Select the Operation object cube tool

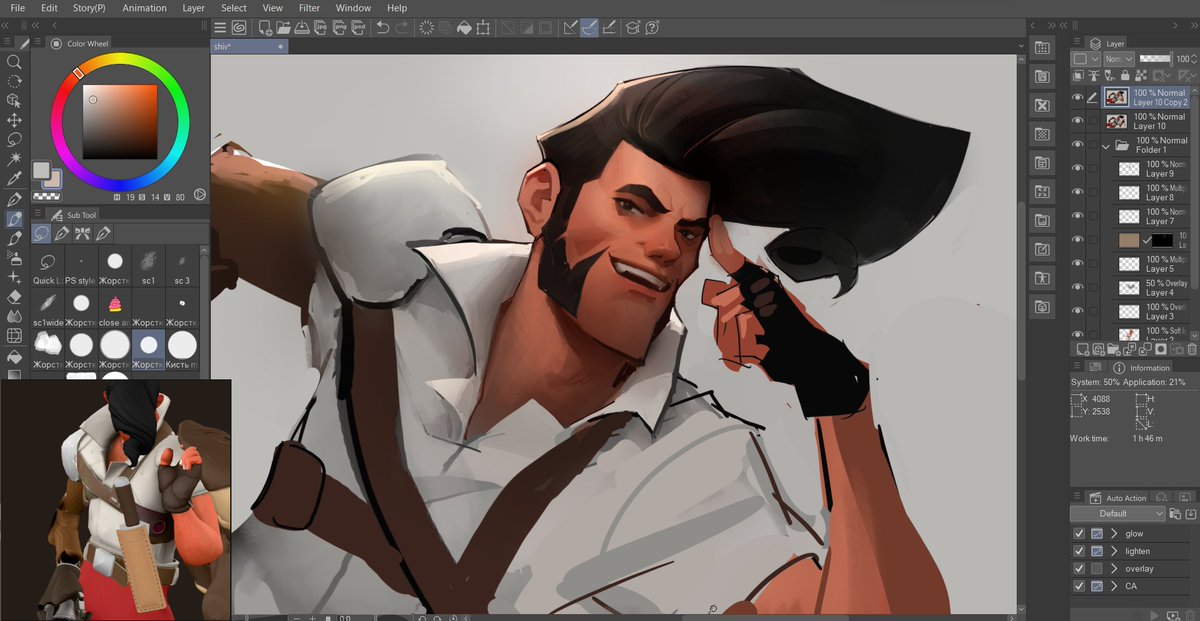click(14, 101)
